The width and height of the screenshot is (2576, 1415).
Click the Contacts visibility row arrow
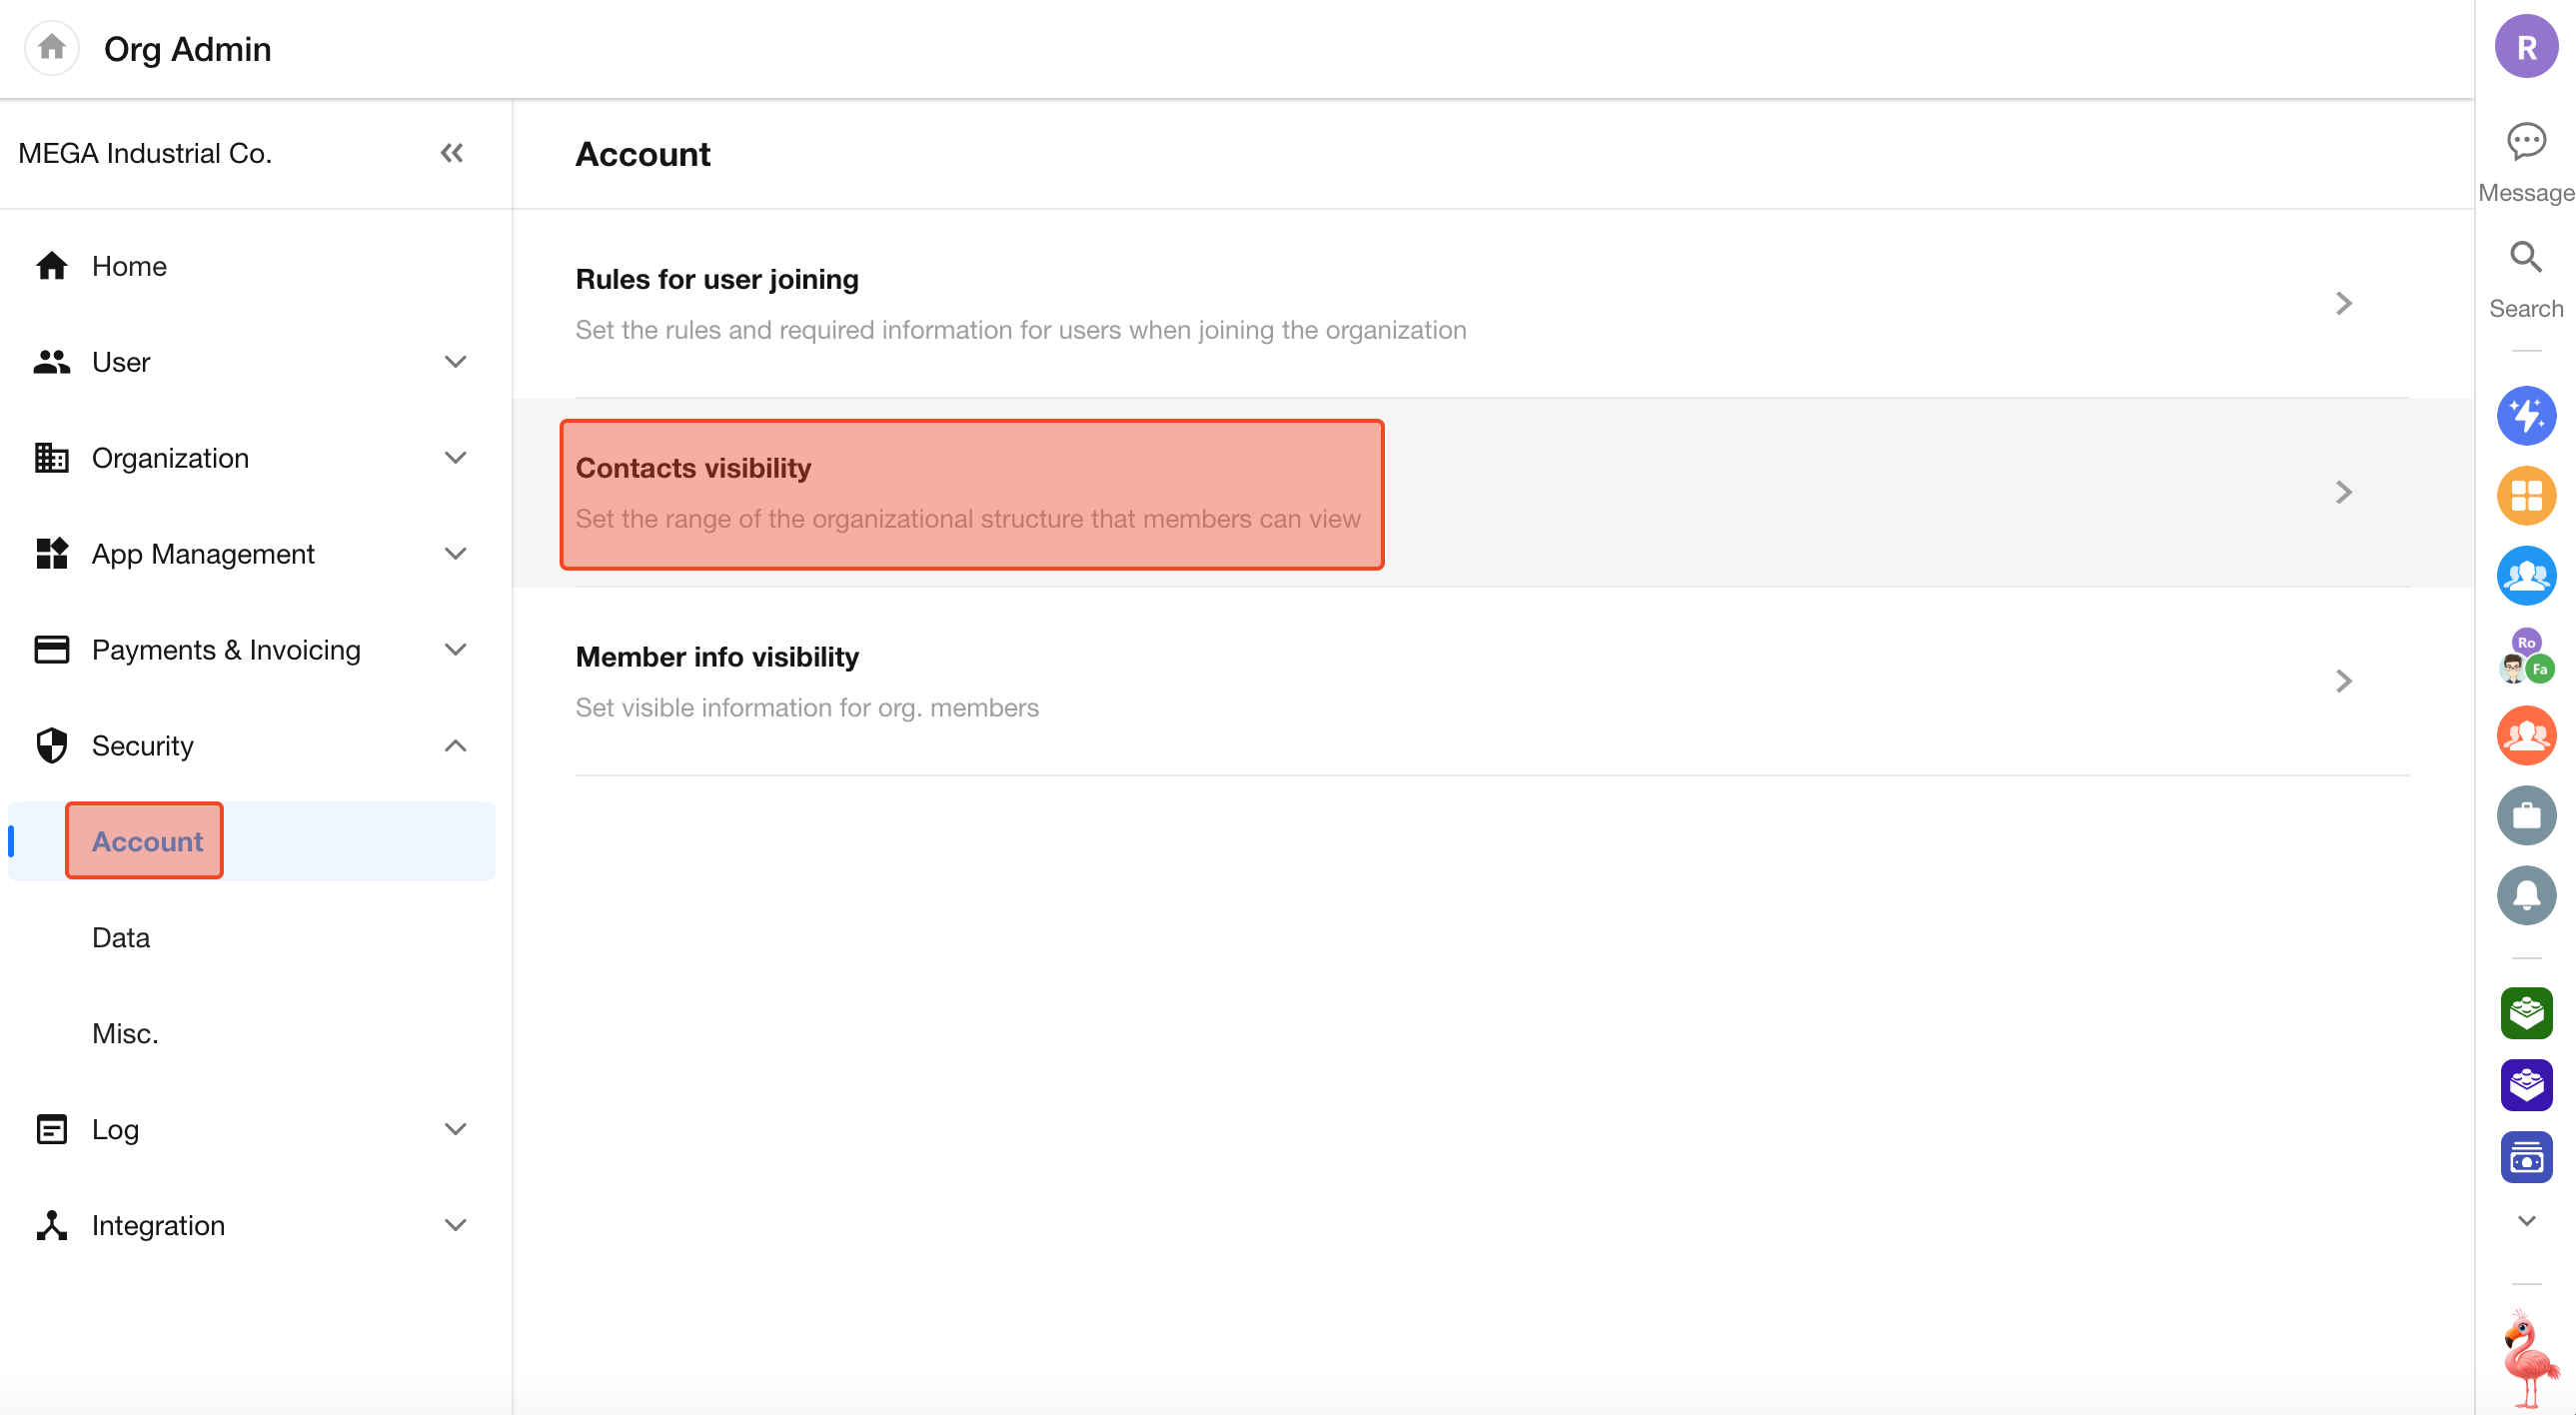pos(2343,492)
